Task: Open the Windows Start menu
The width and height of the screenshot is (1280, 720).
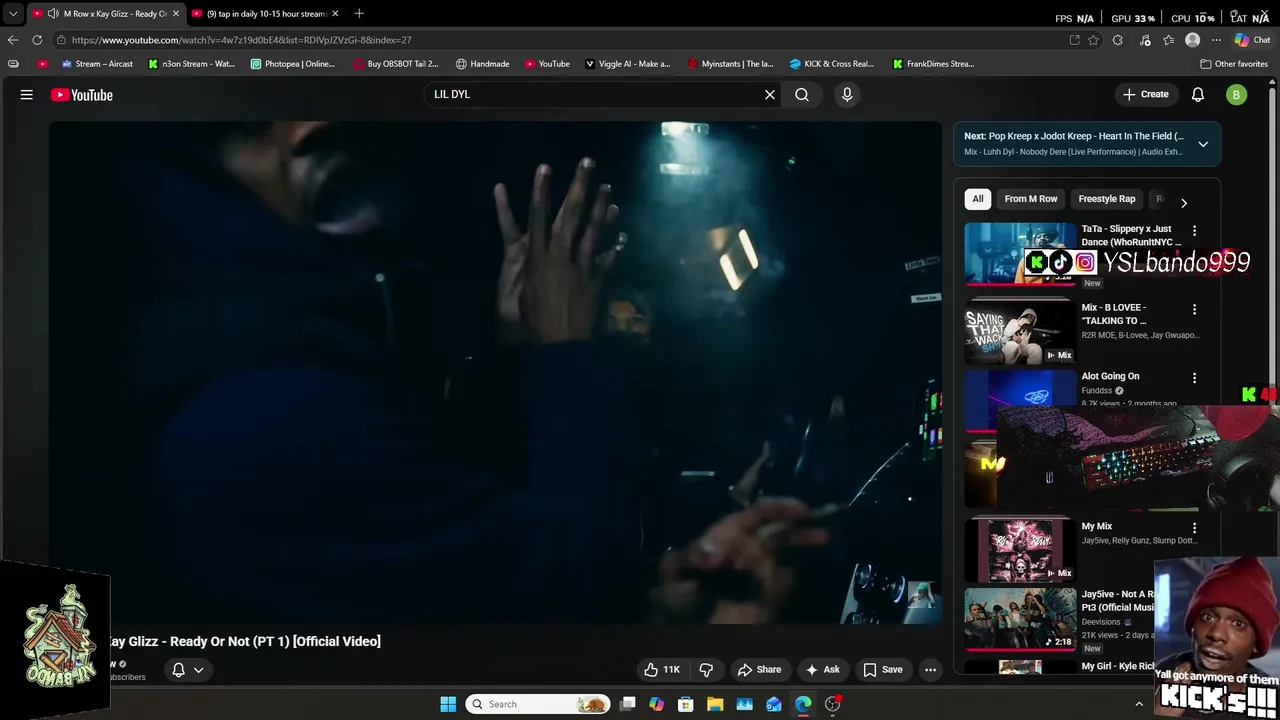Action: (x=448, y=704)
